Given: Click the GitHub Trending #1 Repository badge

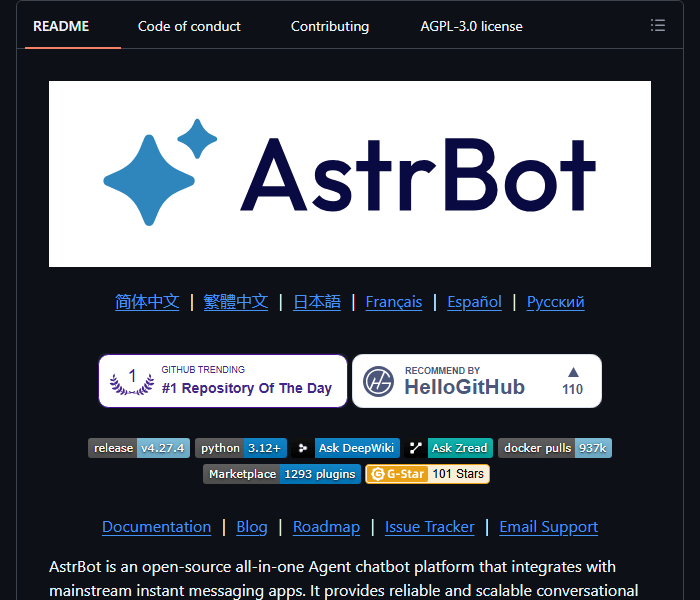Looking at the screenshot, I should (223, 381).
